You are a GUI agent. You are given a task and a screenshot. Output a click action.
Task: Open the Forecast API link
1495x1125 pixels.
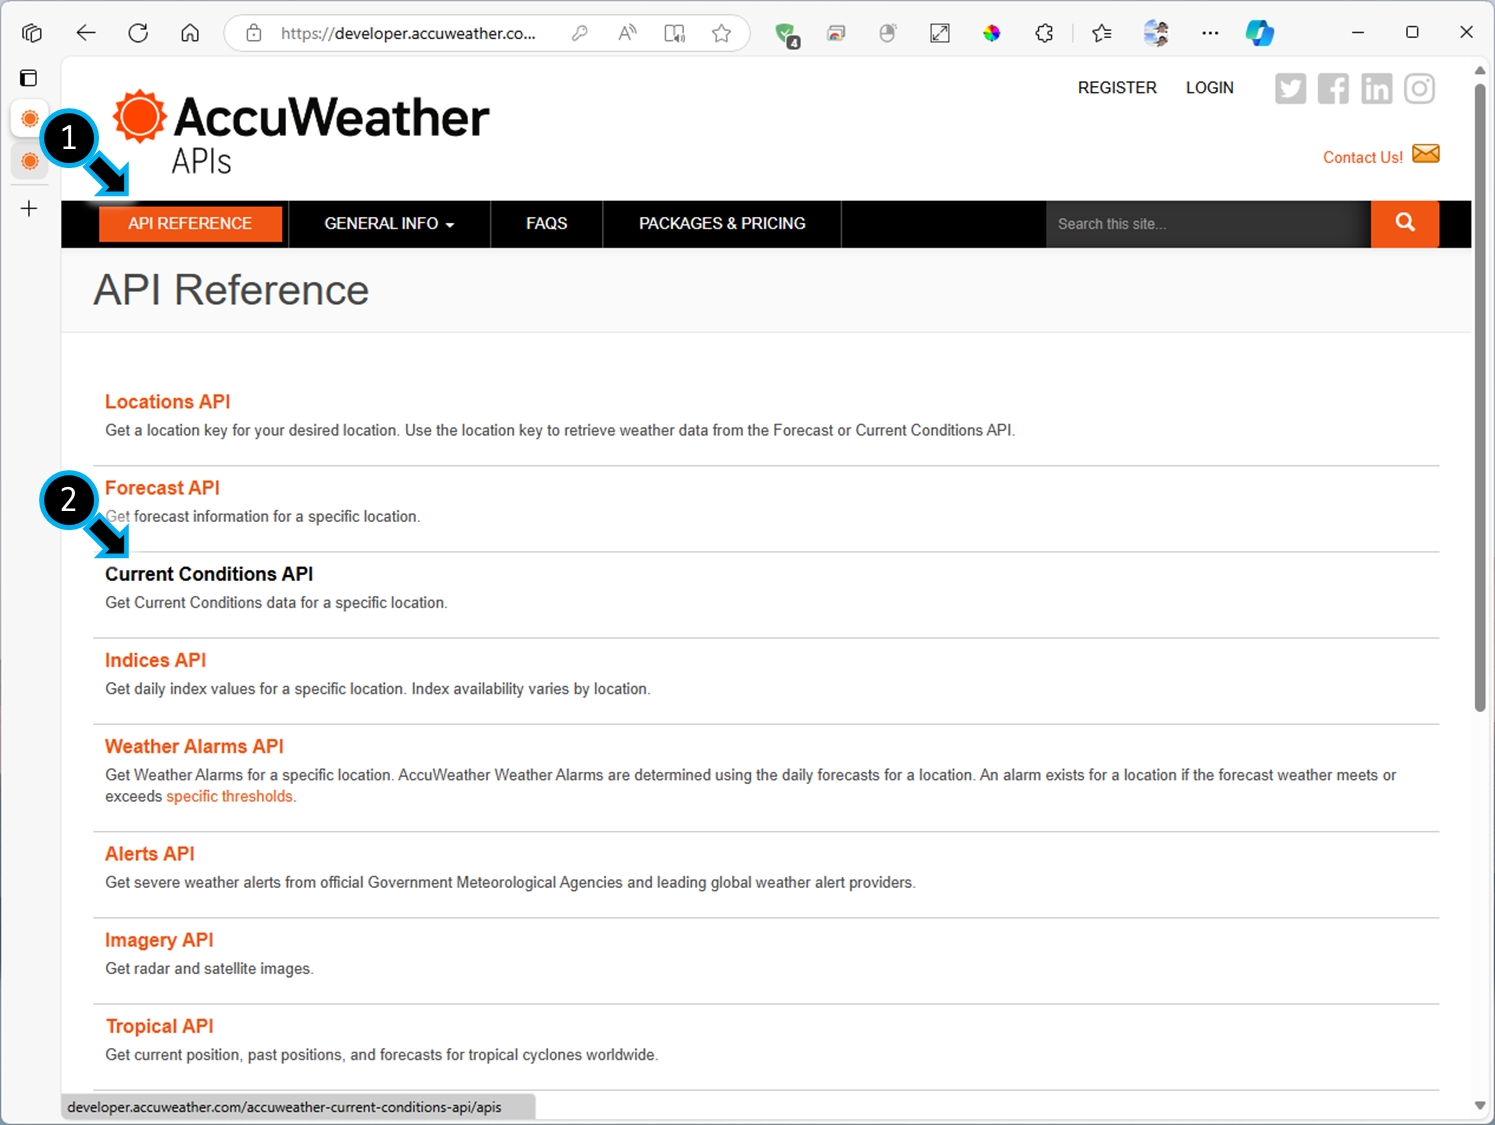(x=162, y=487)
